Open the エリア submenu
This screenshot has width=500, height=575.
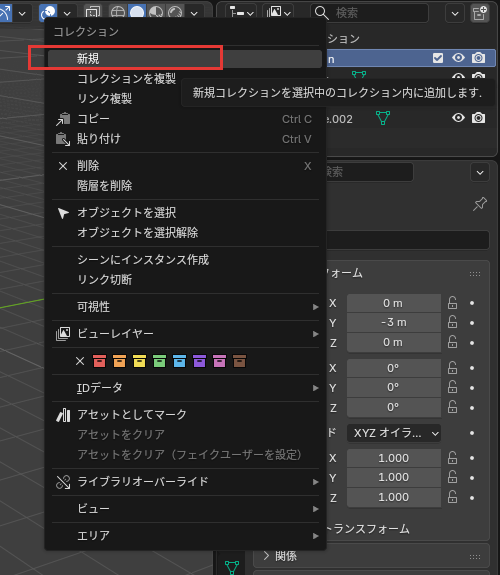coord(185,536)
